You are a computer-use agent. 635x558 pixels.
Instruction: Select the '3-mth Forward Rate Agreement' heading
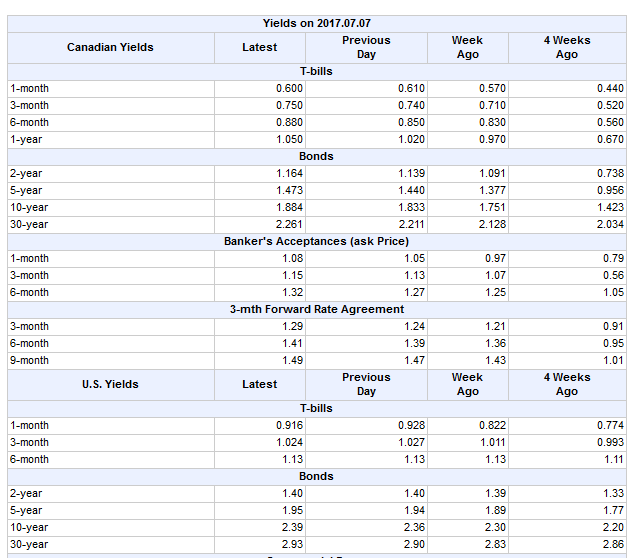316,309
